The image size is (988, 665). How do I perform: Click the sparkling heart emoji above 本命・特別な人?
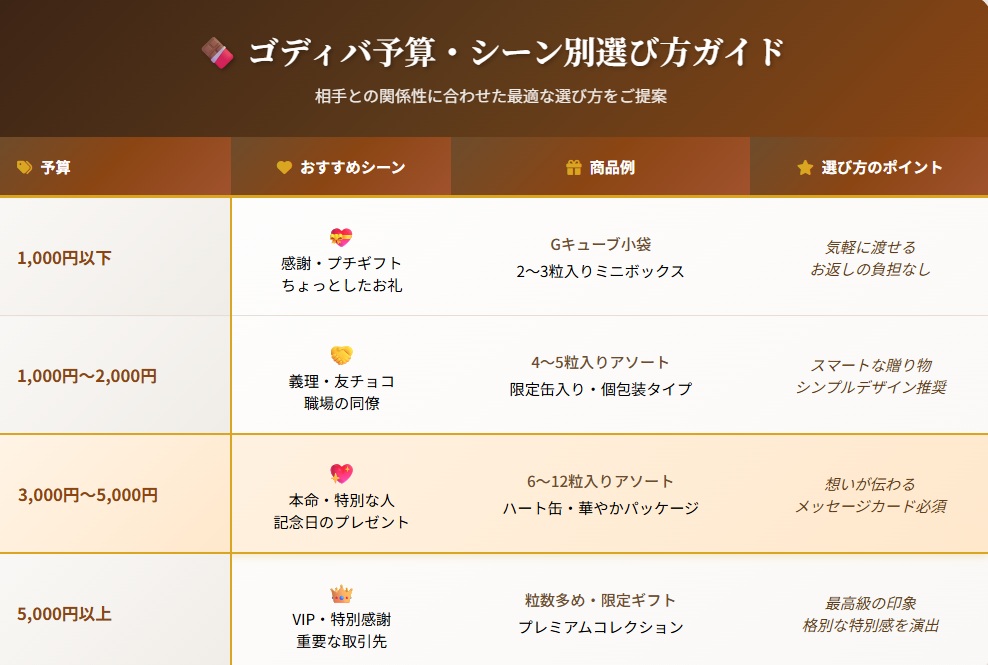pyautogui.click(x=341, y=473)
